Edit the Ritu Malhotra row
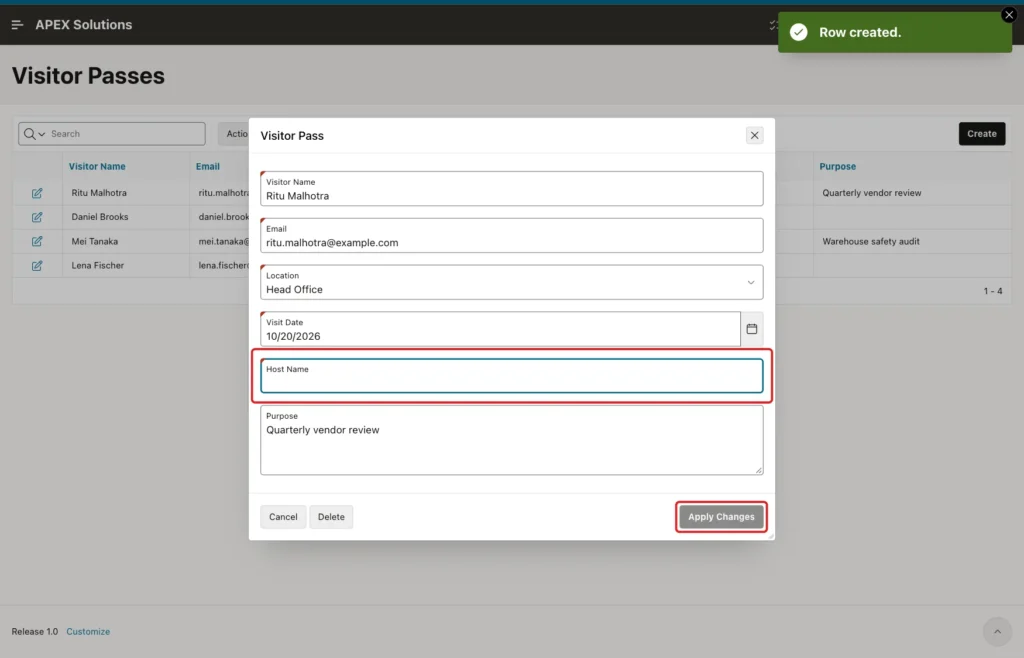Image resolution: width=1024 pixels, height=658 pixels. pos(37,193)
